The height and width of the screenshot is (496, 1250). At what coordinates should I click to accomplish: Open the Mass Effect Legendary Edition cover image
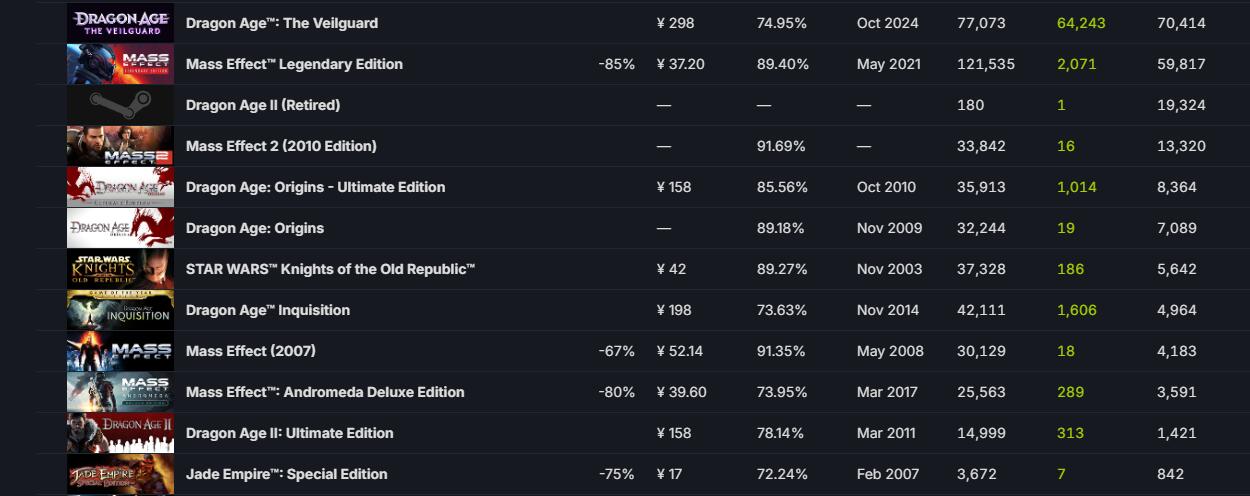pos(120,64)
